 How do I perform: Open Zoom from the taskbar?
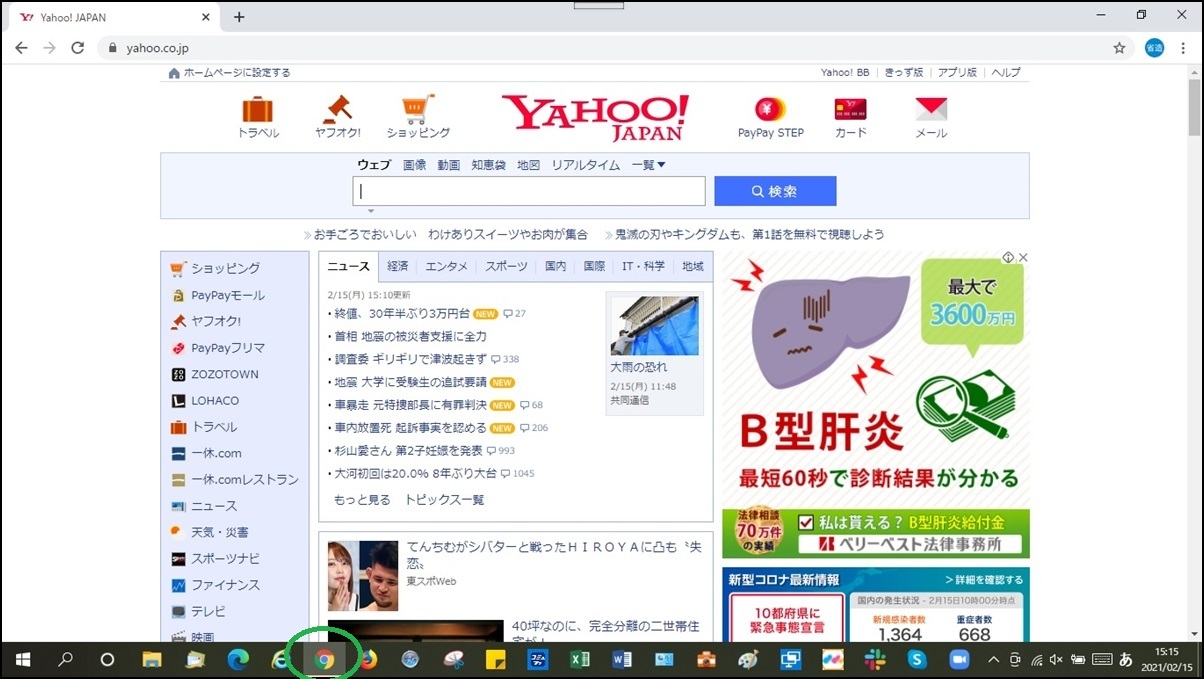(x=960, y=660)
